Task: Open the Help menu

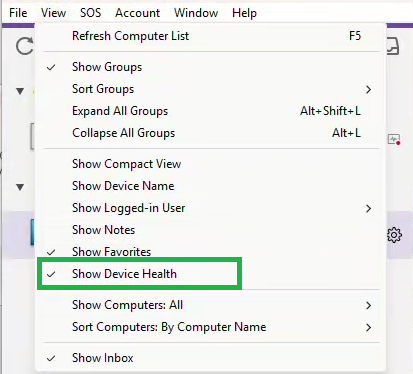Action: (244, 13)
